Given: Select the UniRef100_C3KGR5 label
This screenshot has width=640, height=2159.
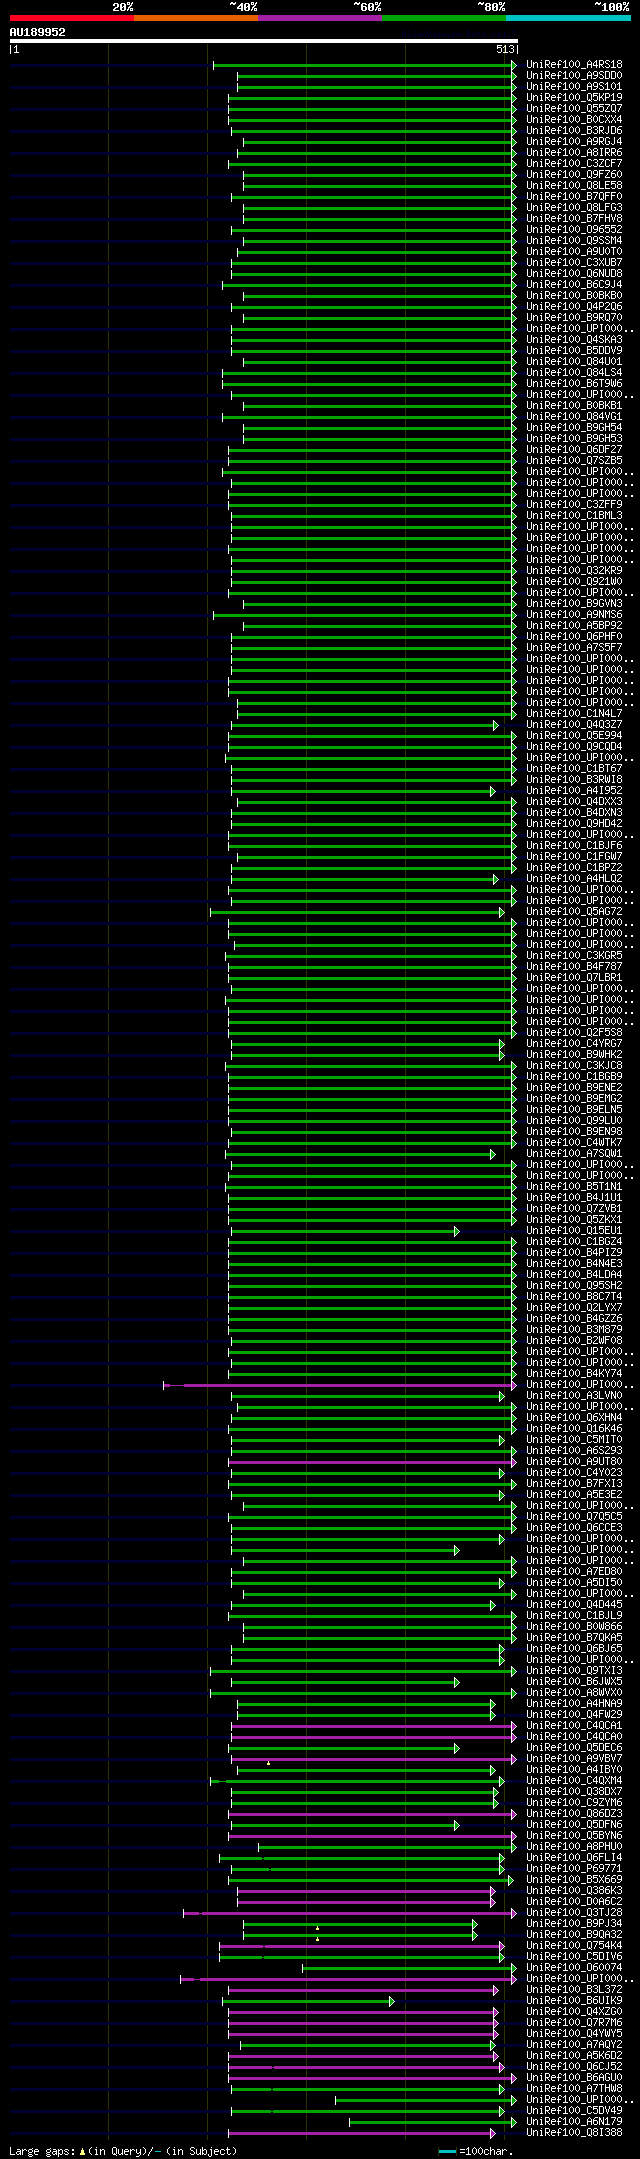Looking at the screenshot, I should (x=574, y=956).
